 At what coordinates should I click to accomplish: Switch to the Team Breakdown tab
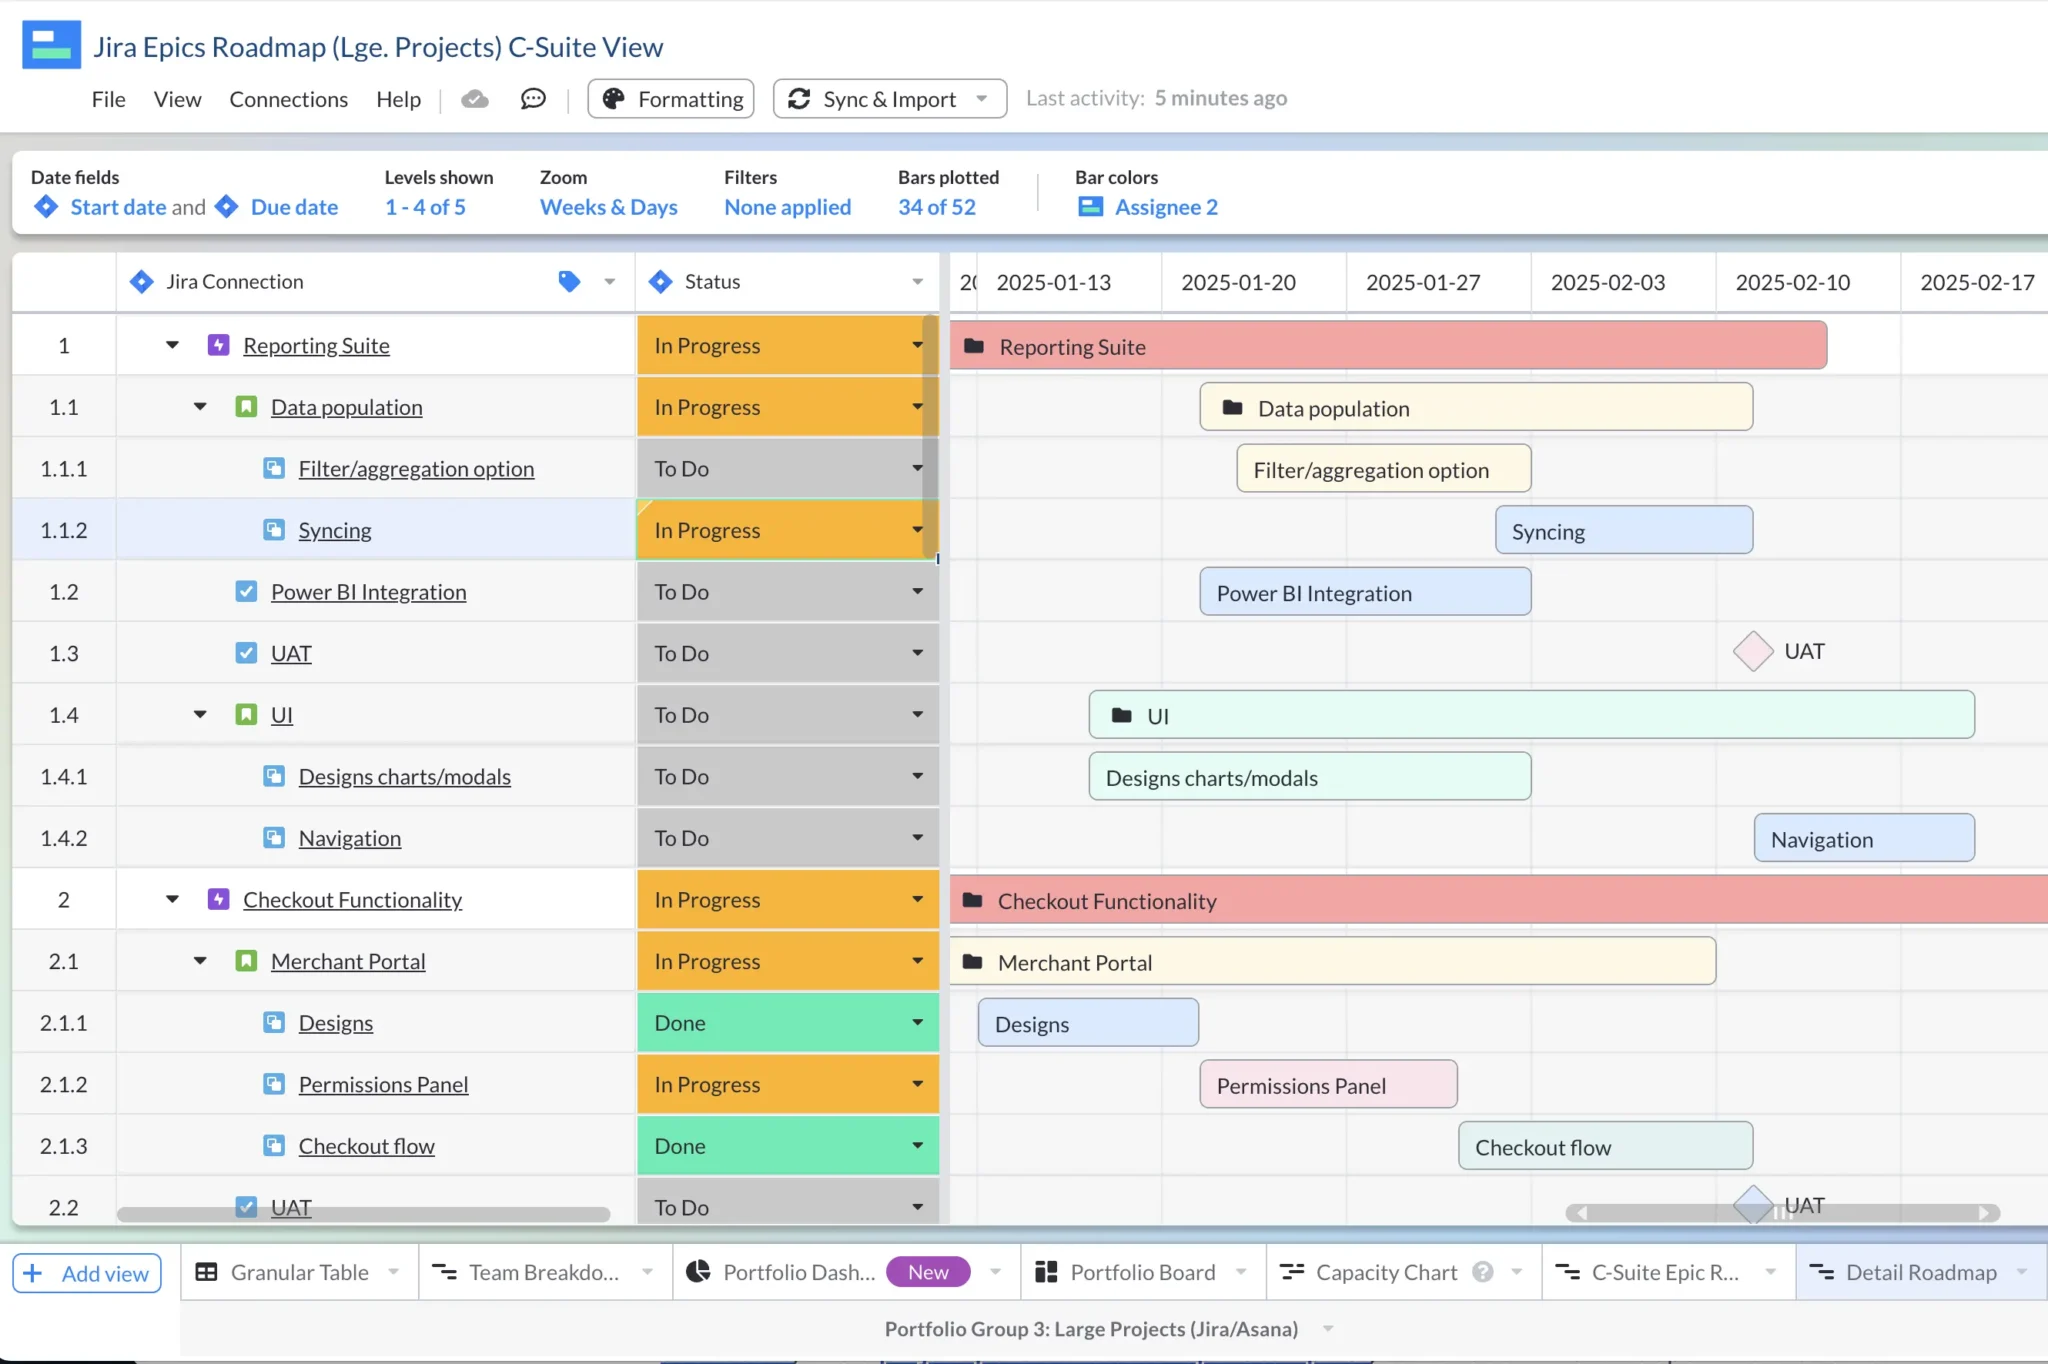(x=544, y=1272)
